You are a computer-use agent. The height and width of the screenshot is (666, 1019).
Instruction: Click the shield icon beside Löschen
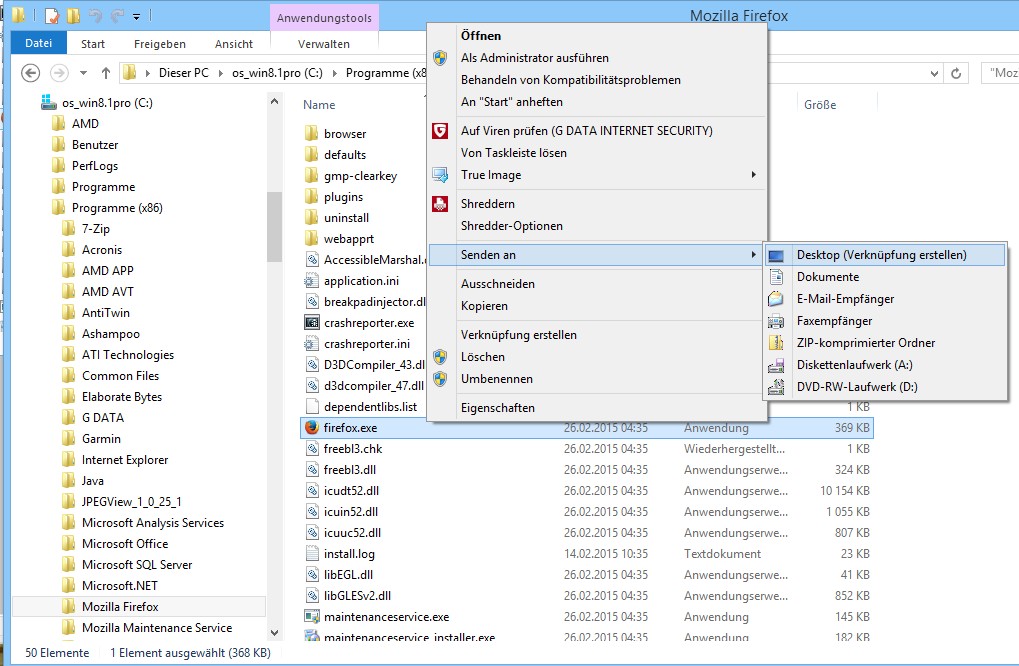440,357
